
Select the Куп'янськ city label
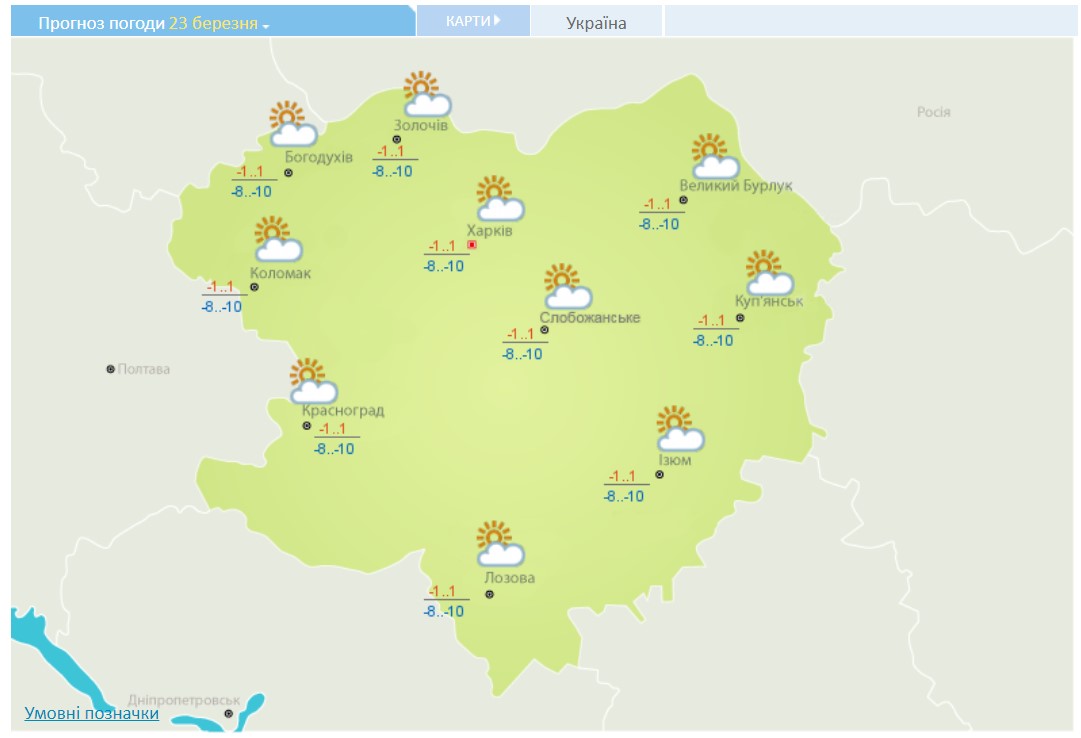coord(769,301)
